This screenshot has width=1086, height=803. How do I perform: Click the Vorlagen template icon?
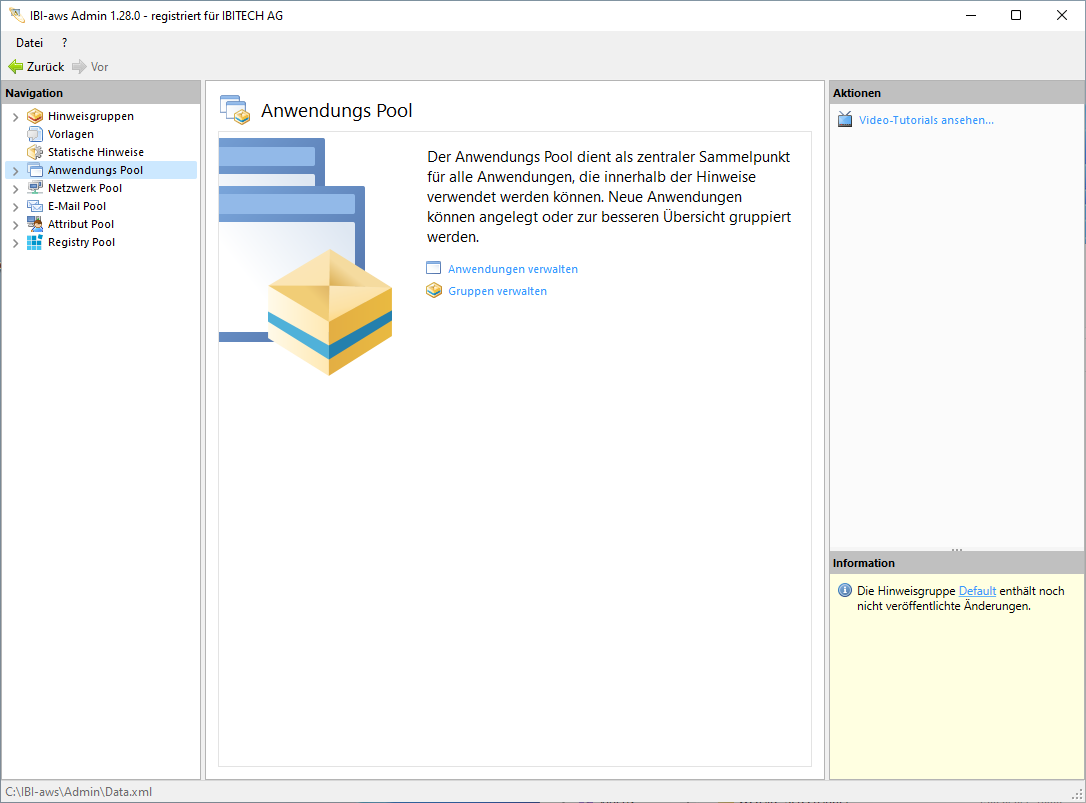(35, 134)
